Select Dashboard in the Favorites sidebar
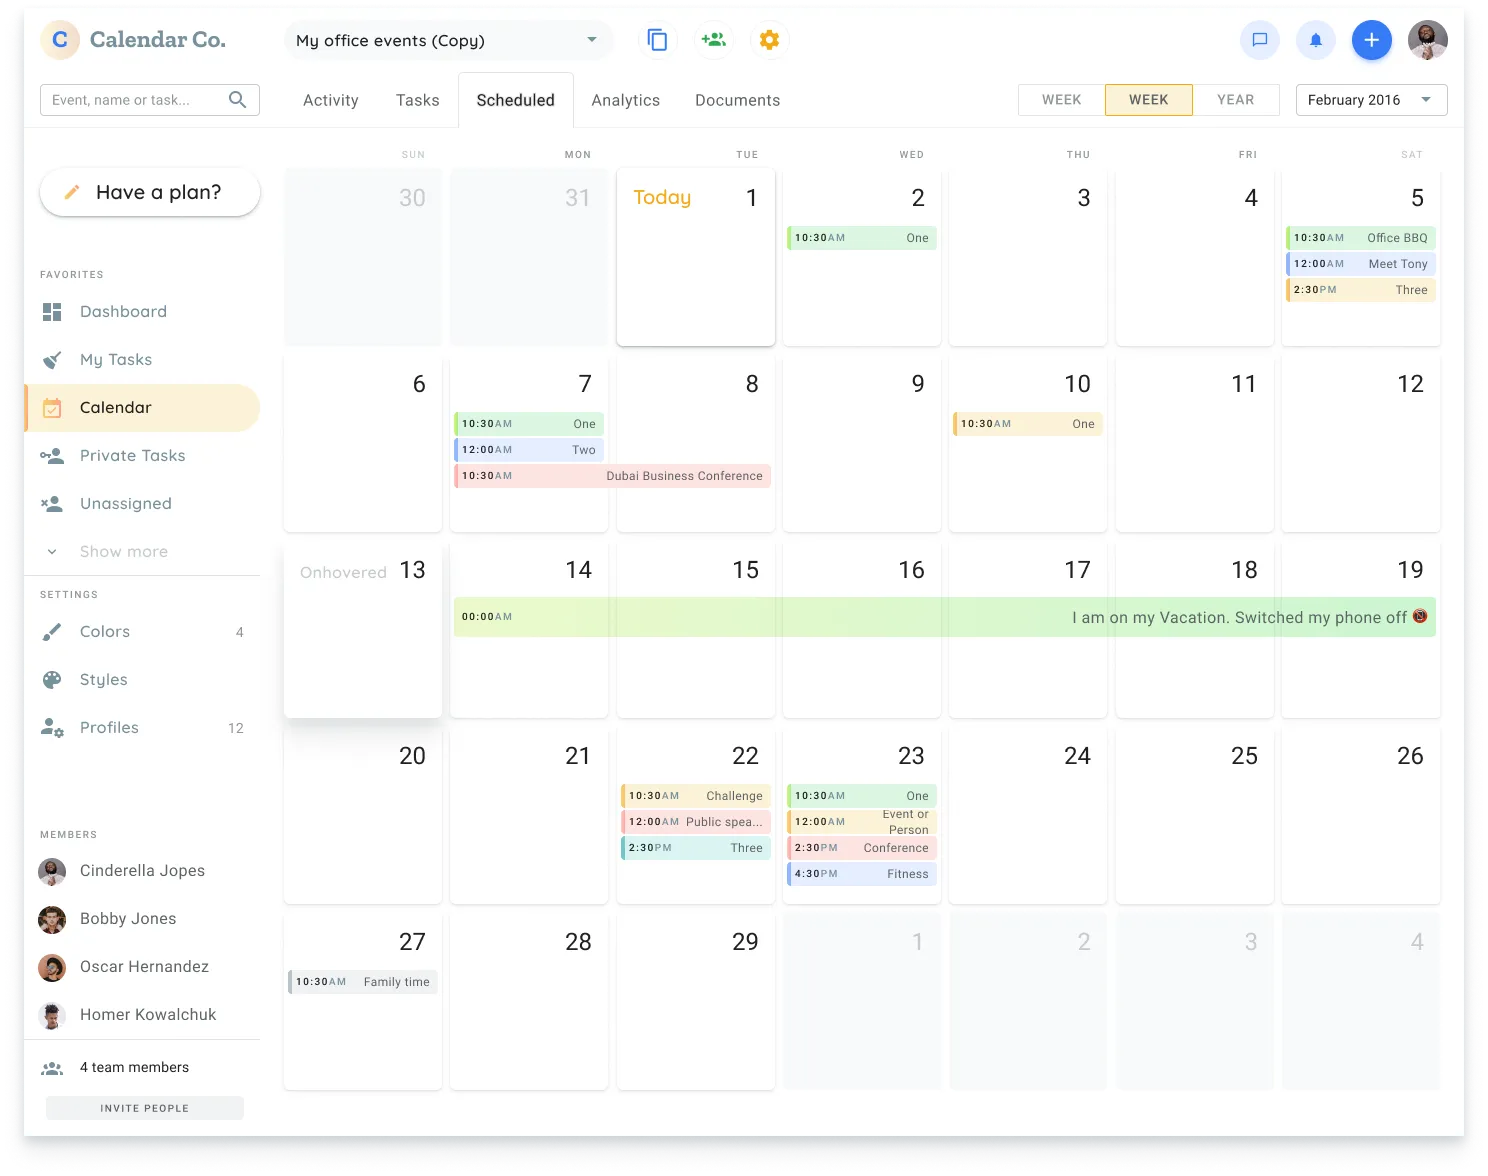 click(123, 311)
